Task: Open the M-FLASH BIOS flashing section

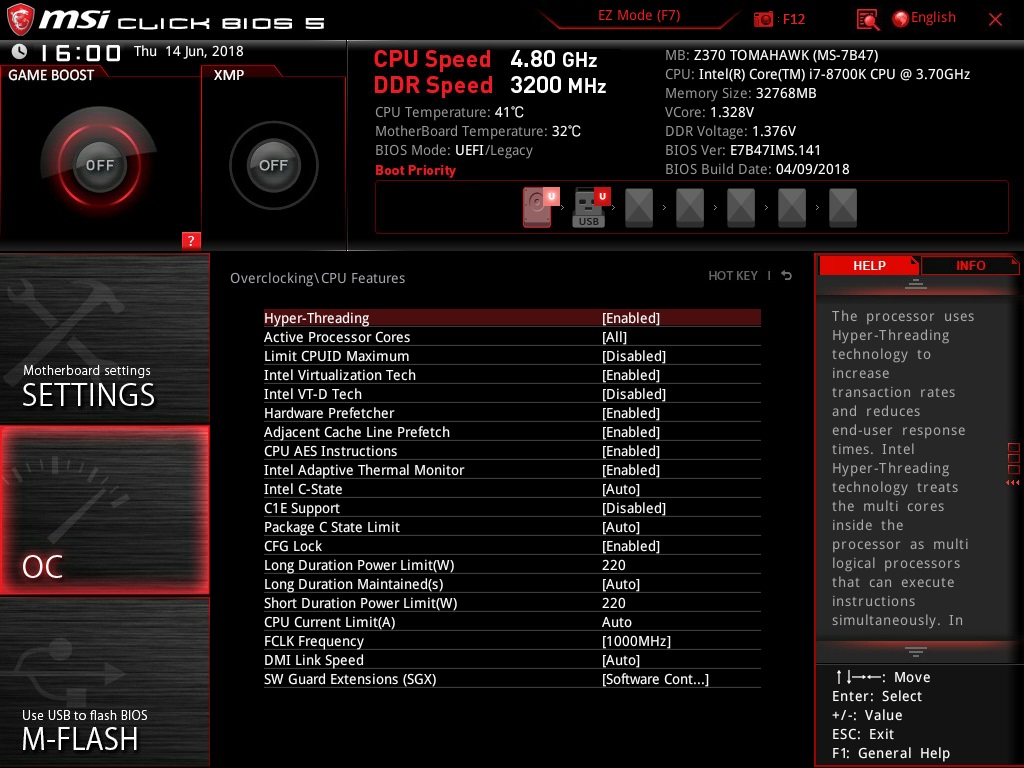Action: tap(104, 682)
